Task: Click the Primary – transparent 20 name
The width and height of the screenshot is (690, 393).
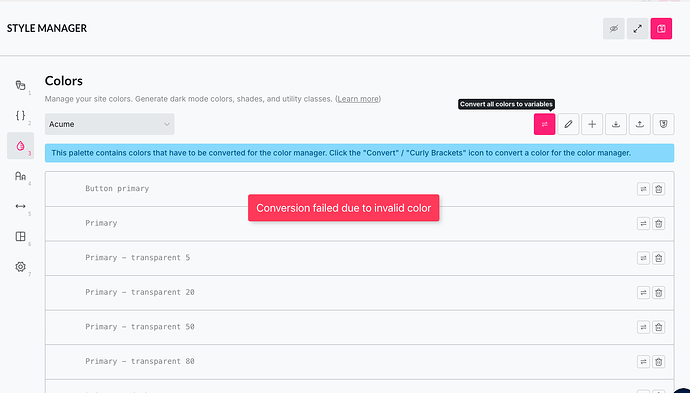Action: [x=140, y=292]
